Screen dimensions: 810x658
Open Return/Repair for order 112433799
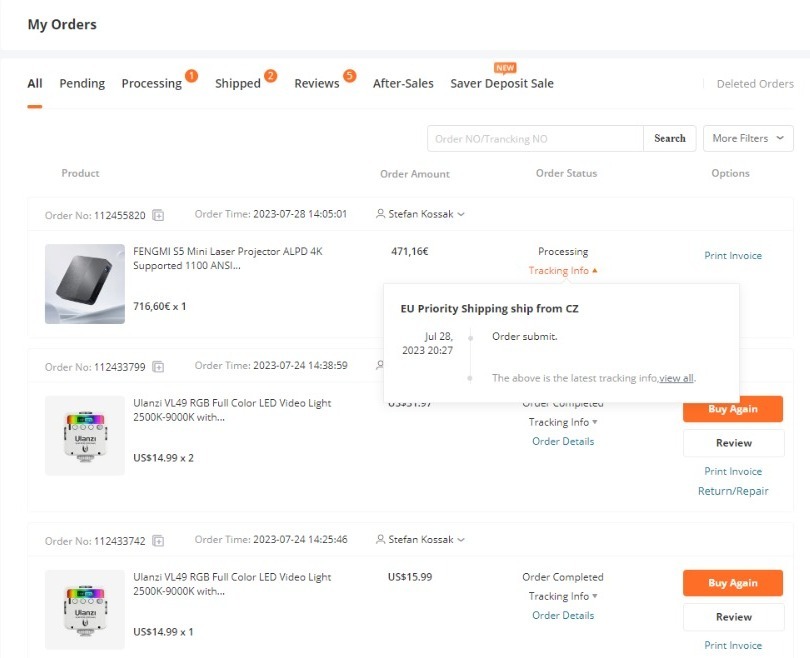click(733, 491)
